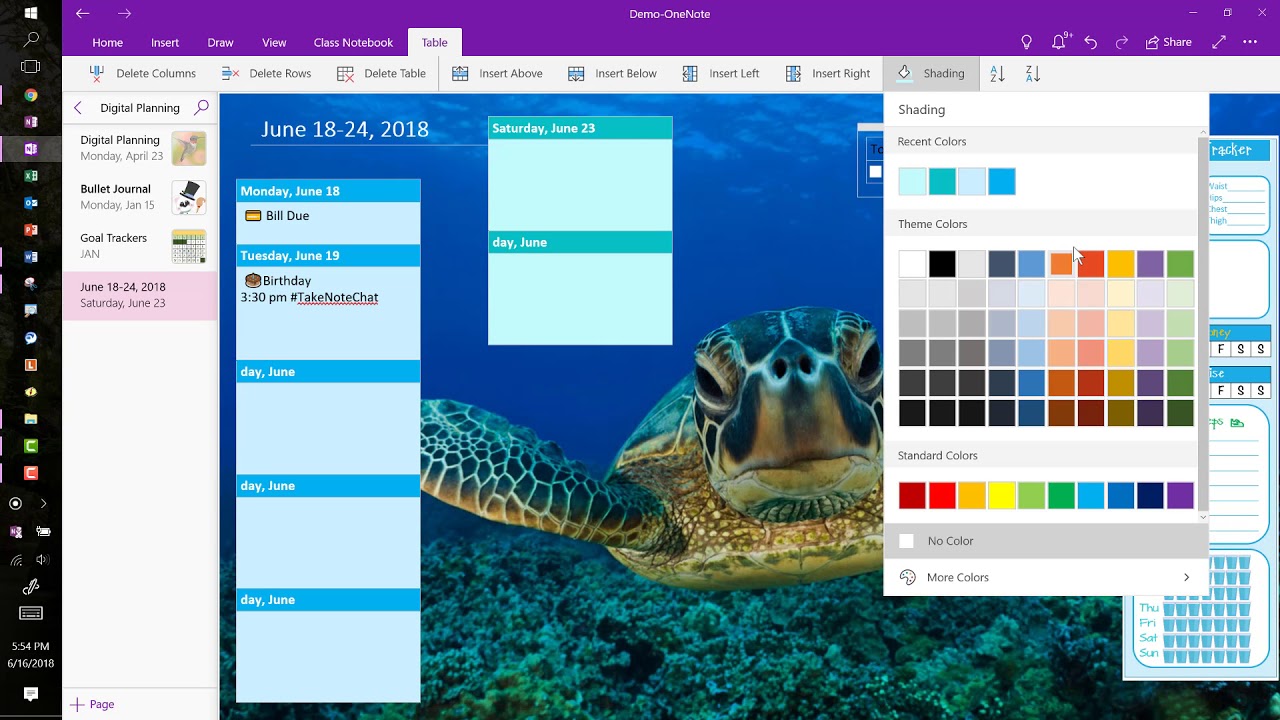Launch Chrome from the taskbar

31,95
